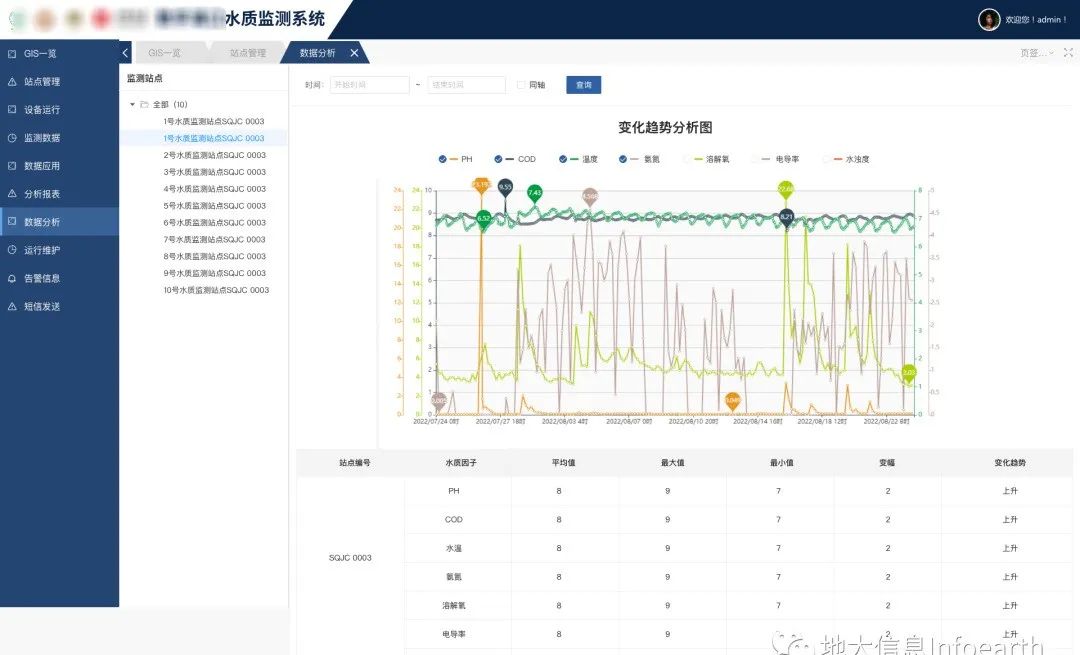Open the 数据应用 sidebar menu item
1080x655 pixels.
59,165
